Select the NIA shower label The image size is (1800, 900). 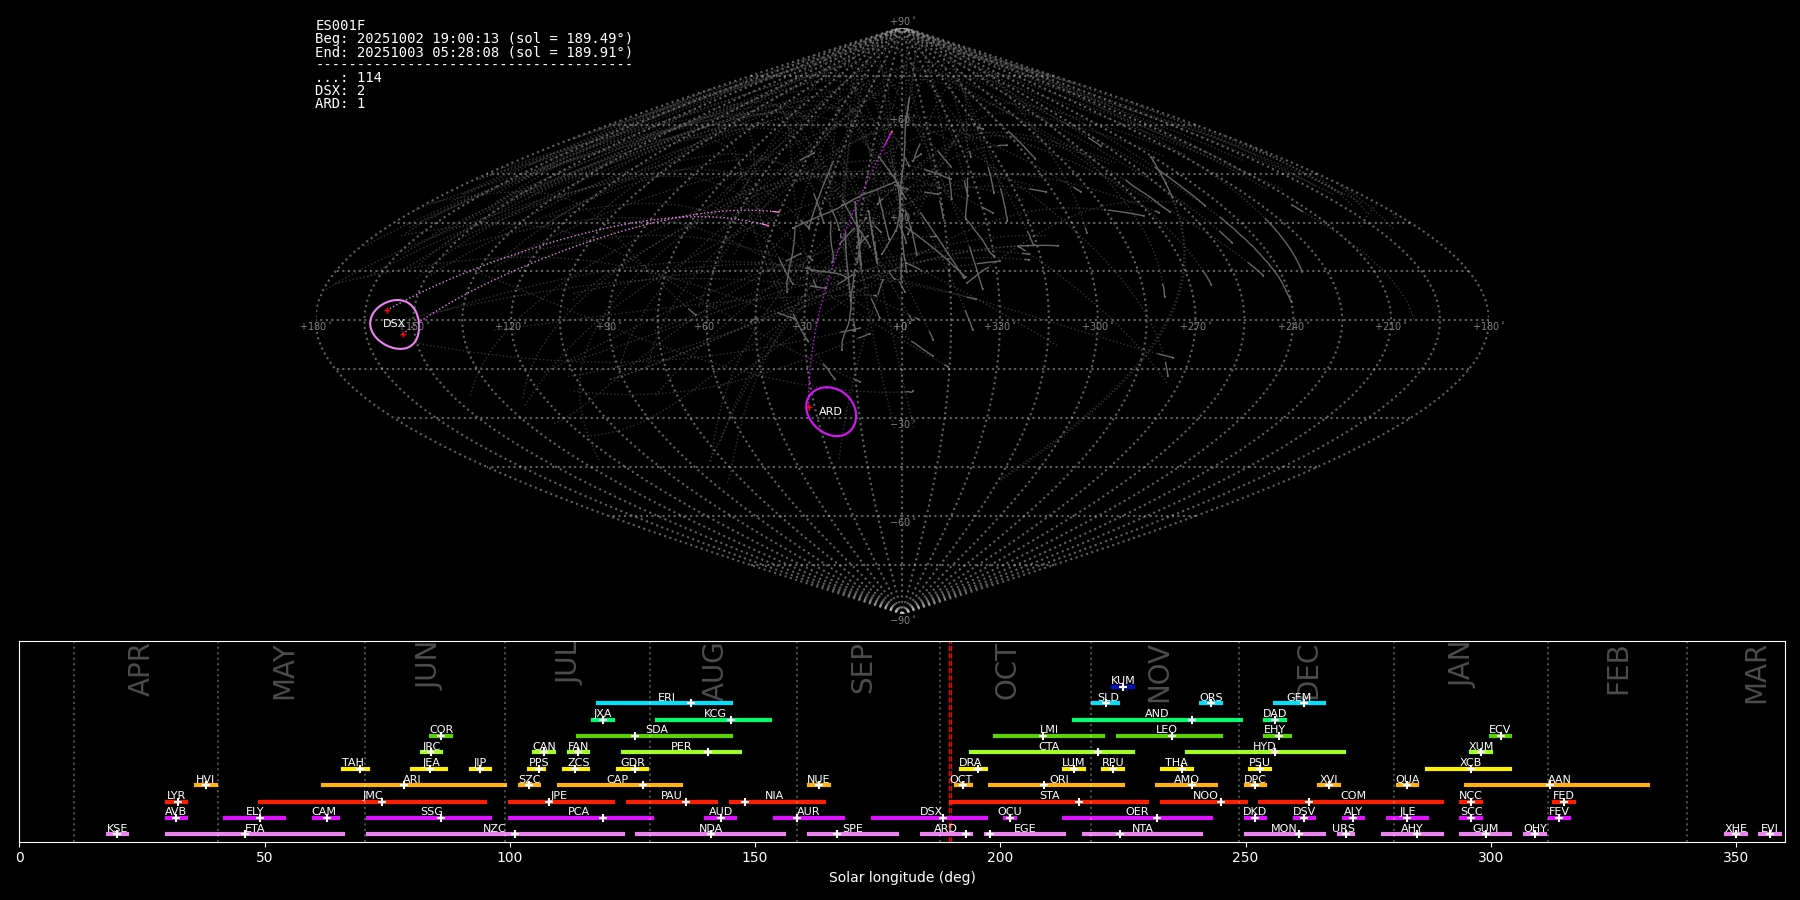pyautogui.click(x=774, y=796)
